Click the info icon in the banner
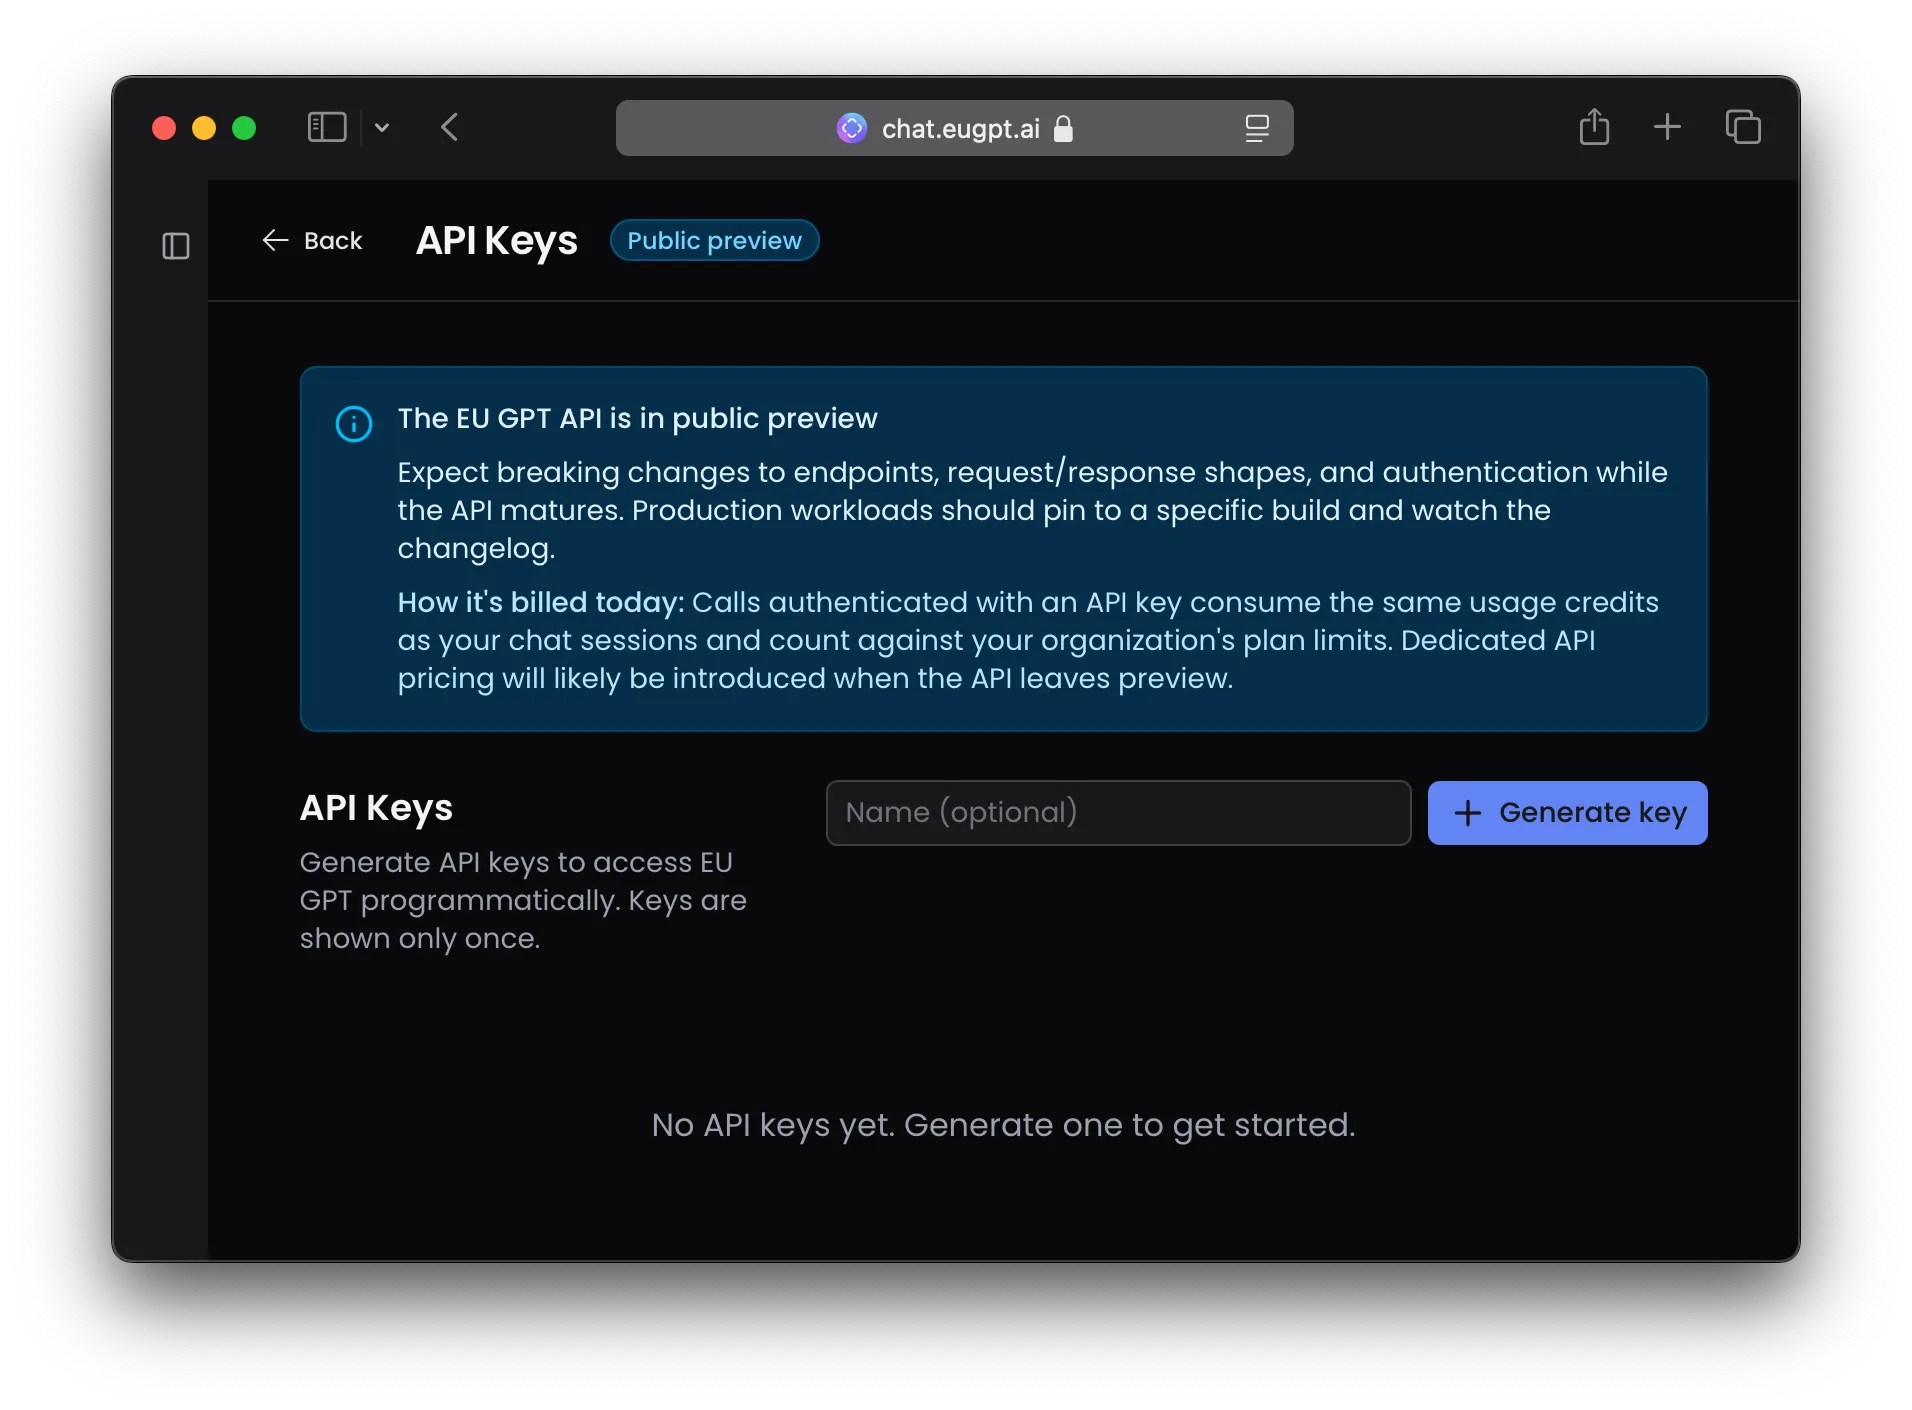1912x1410 pixels. tap(354, 424)
